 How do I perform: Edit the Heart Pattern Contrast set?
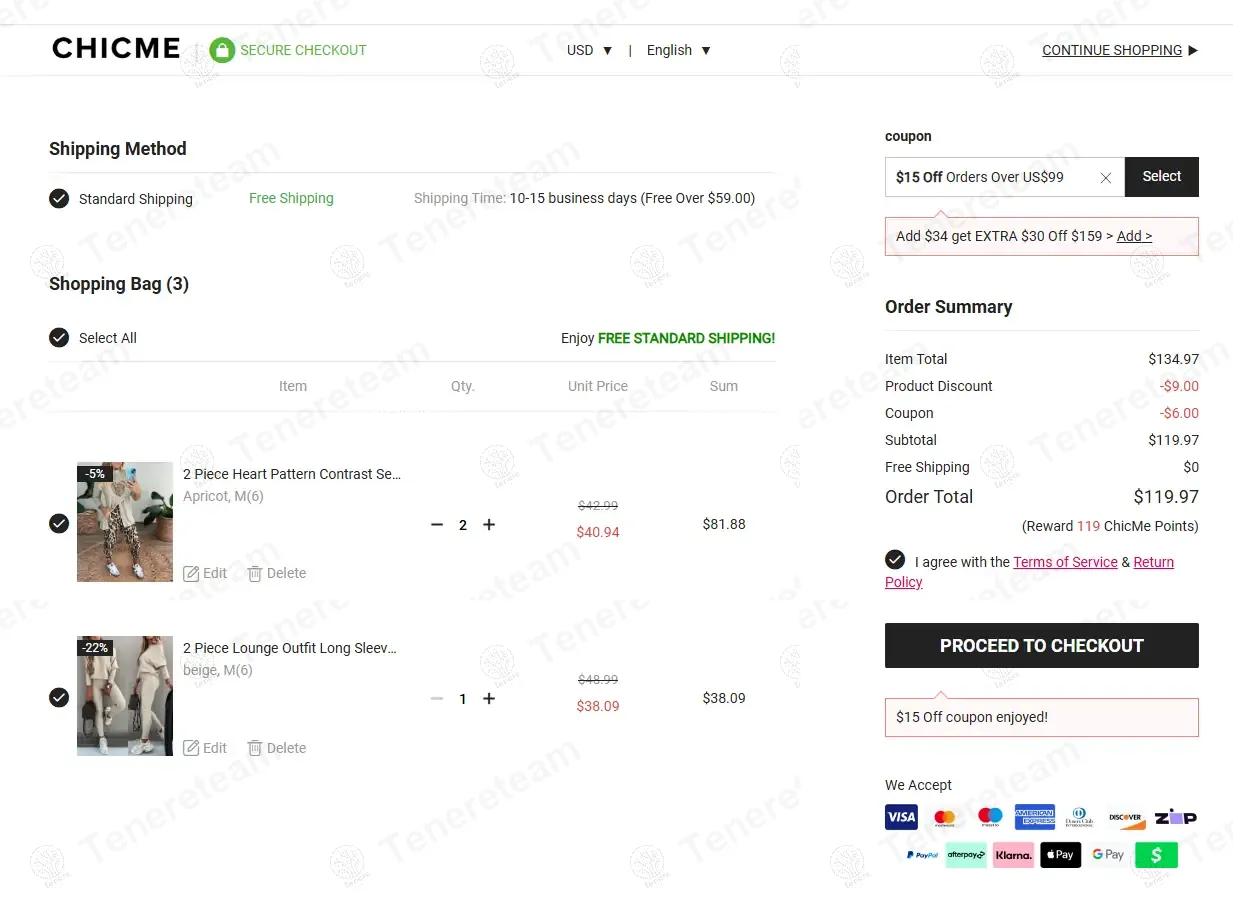[205, 573]
